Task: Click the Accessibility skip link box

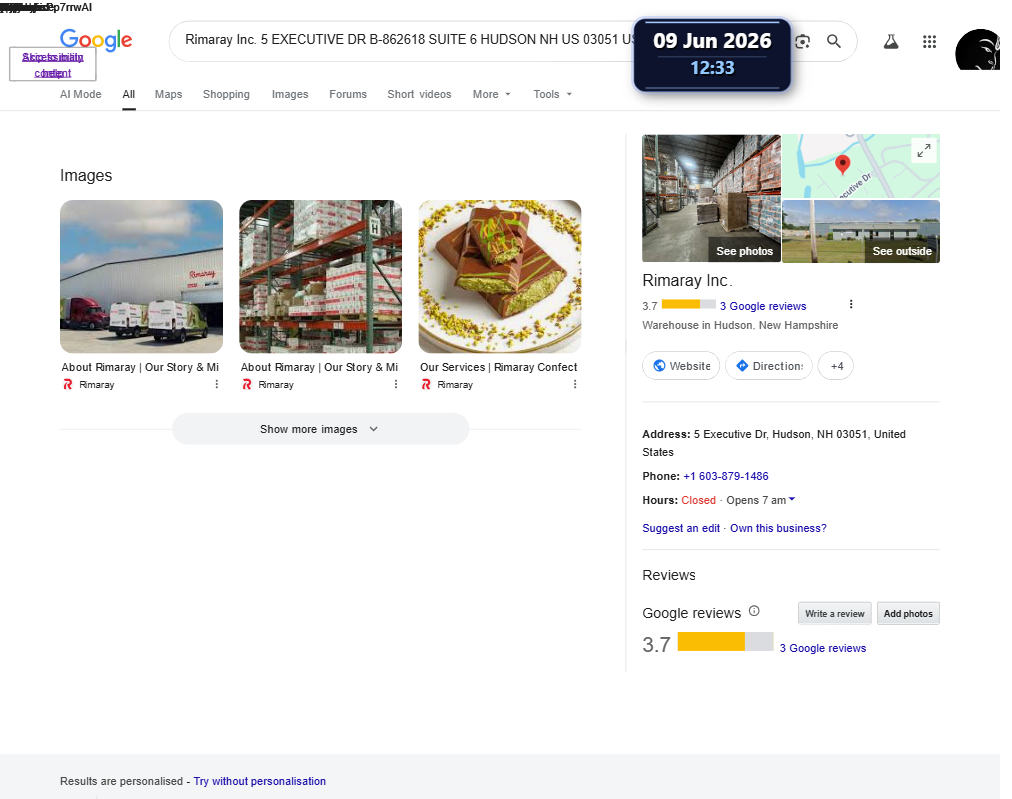Action: coord(52,65)
